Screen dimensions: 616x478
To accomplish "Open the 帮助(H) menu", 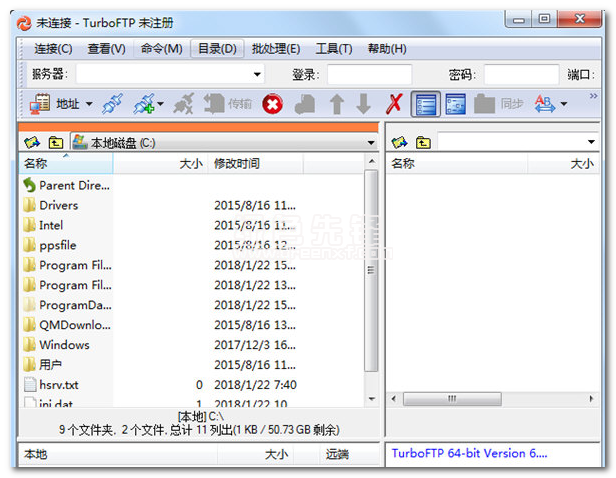I will (387, 49).
